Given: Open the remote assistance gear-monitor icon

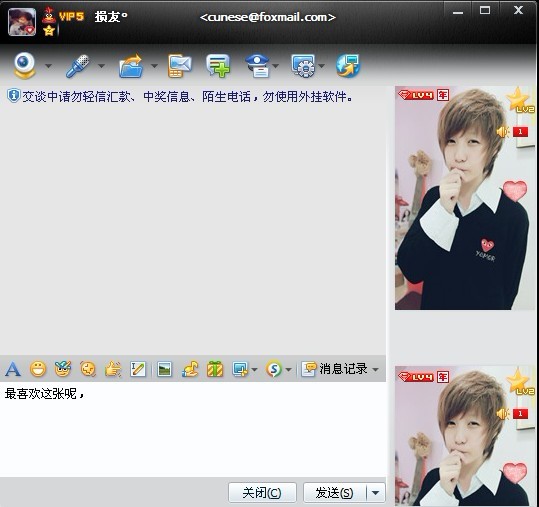Looking at the screenshot, I should pos(303,66).
